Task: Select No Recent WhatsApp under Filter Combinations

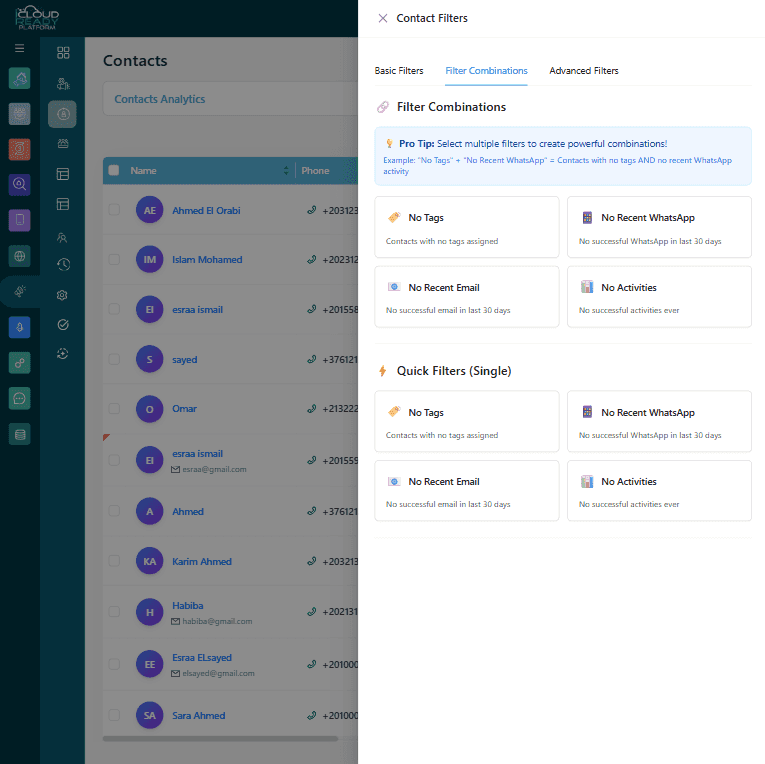Action: tap(658, 227)
